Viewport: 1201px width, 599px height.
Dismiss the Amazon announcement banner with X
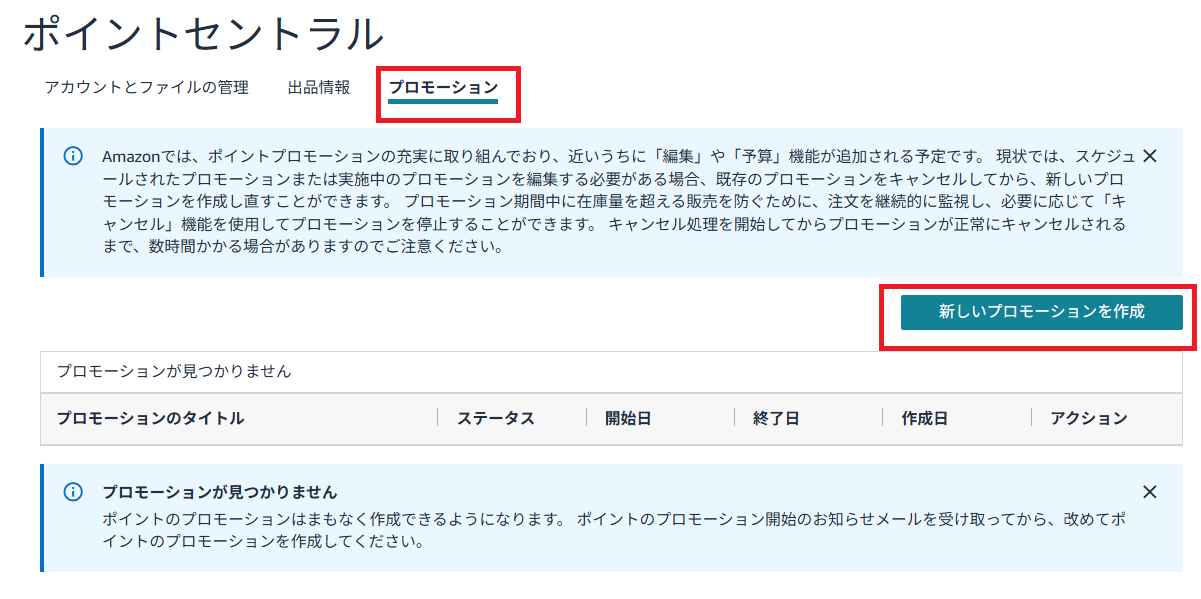(x=1149, y=156)
